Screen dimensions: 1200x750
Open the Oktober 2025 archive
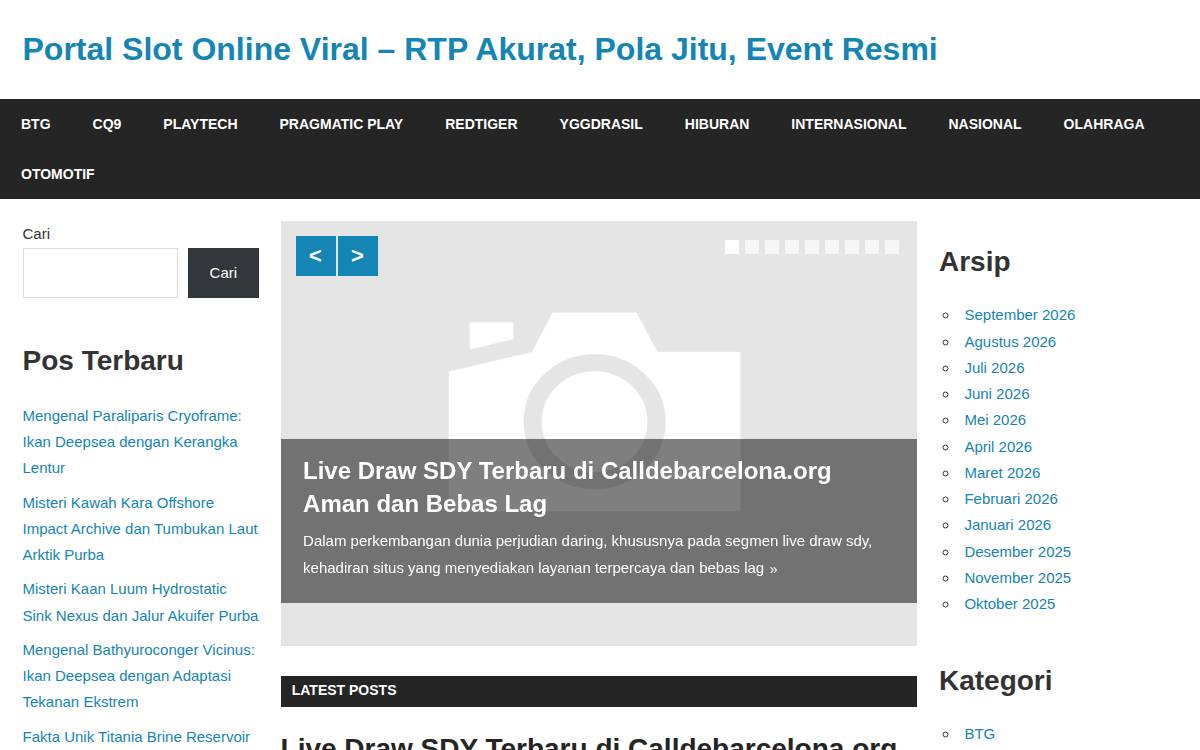pos(1010,604)
